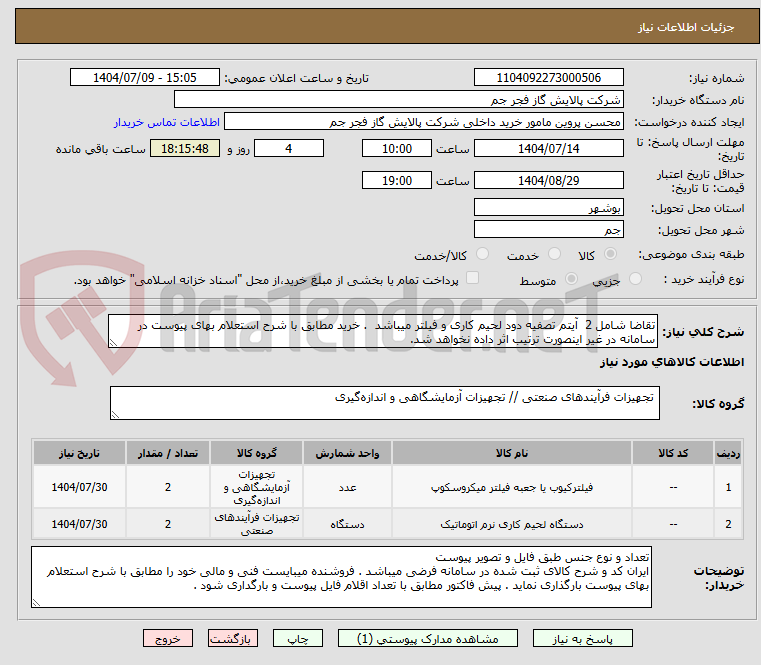Click the کد کالا column header

click(x=673, y=453)
